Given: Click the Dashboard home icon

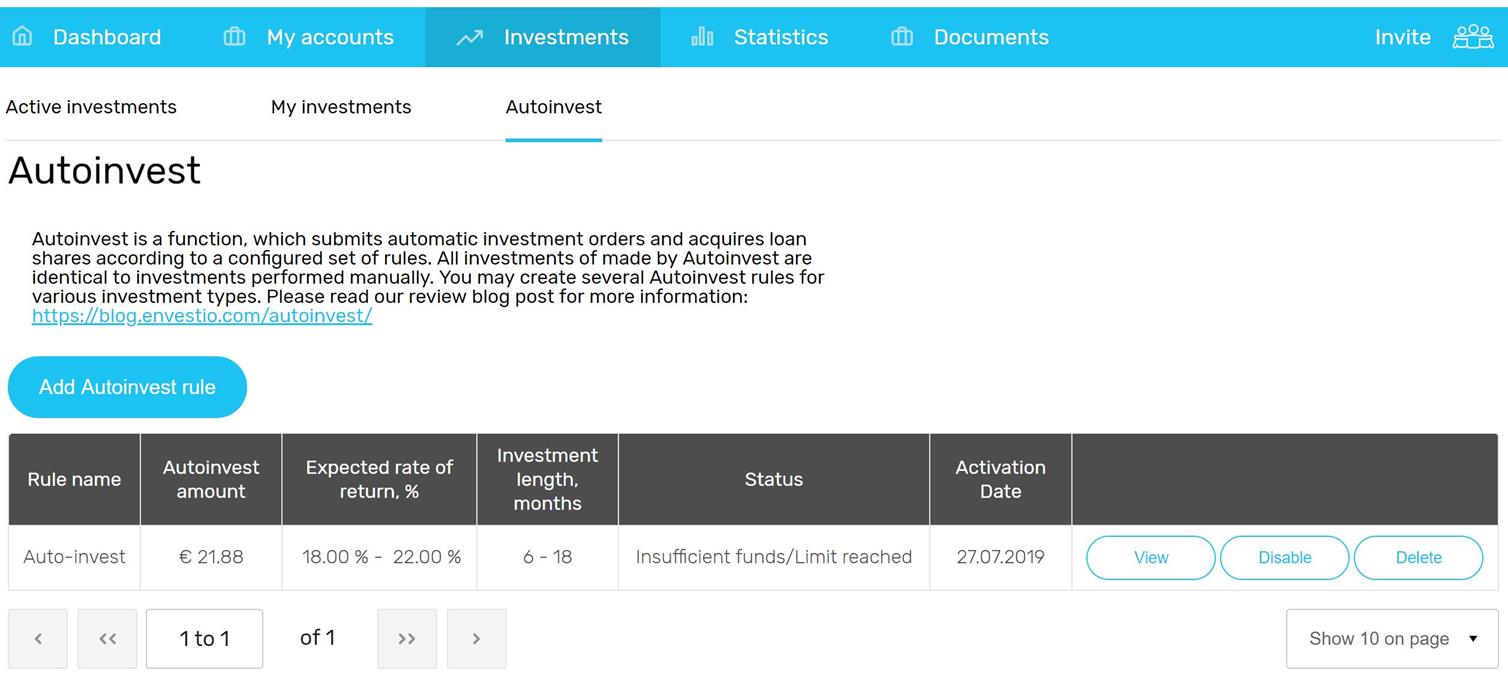Looking at the screenshot, I should coord(22,37).
